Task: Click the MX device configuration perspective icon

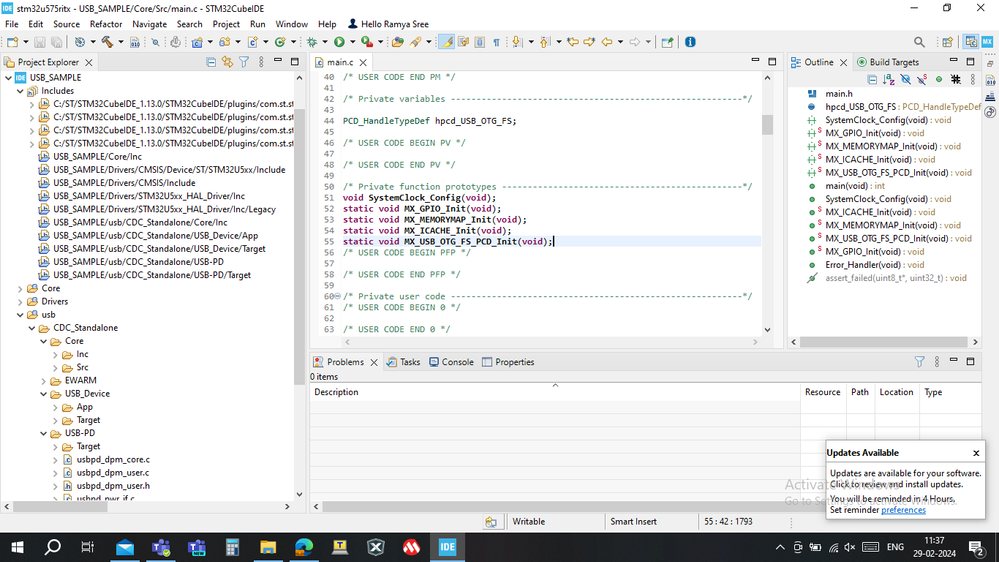Action: (x=987, y=42)
